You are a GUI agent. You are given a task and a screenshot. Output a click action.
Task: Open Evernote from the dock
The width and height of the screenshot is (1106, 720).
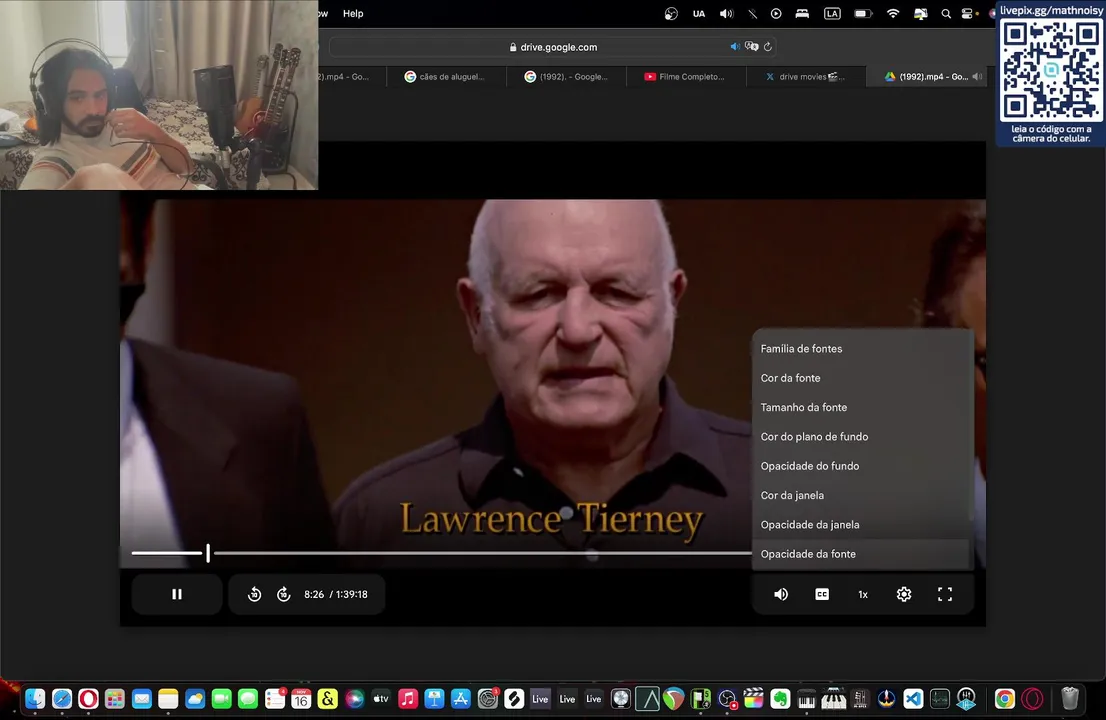click(x=780, y=699)
